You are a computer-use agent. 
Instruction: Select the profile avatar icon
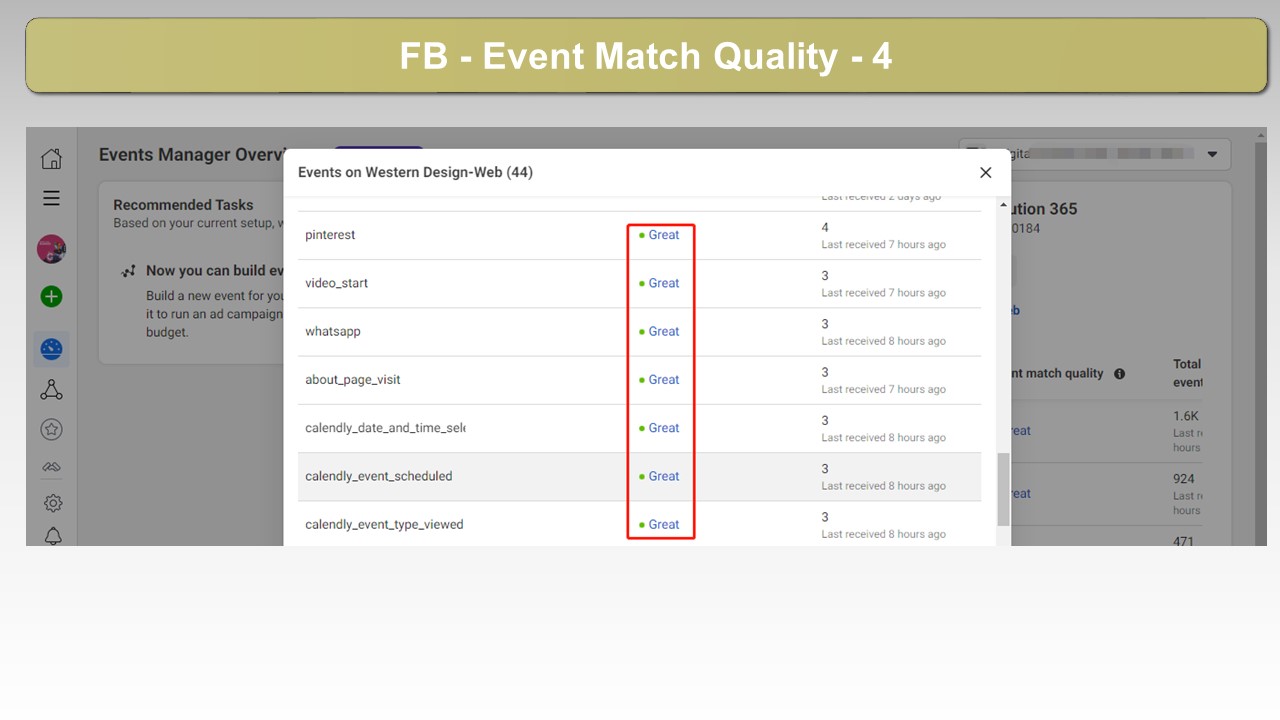[x=51, y=249]
